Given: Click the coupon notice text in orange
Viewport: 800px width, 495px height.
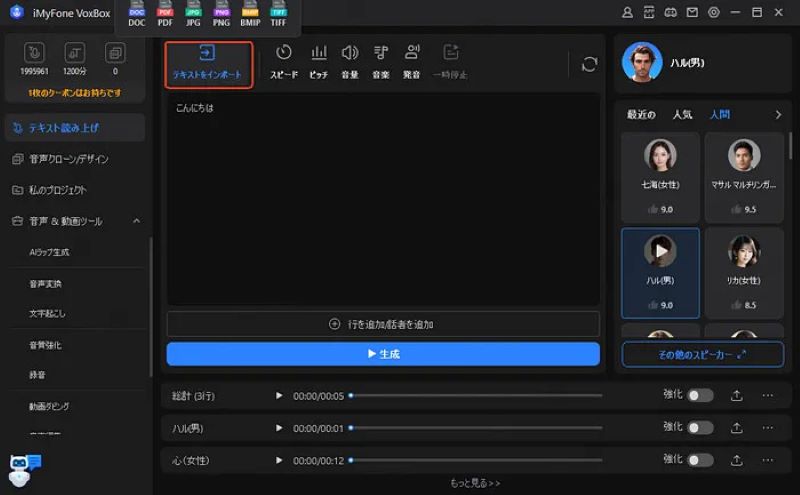Looking at the screenshot, I should point(74,93).
